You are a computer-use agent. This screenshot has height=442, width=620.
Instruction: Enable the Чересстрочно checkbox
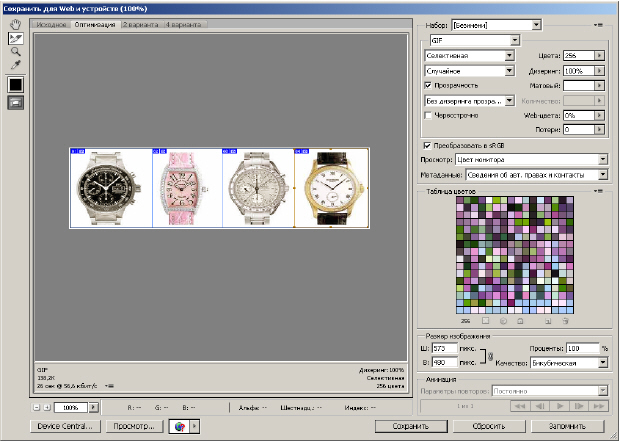pyautogui.click(x=429, y=115)
